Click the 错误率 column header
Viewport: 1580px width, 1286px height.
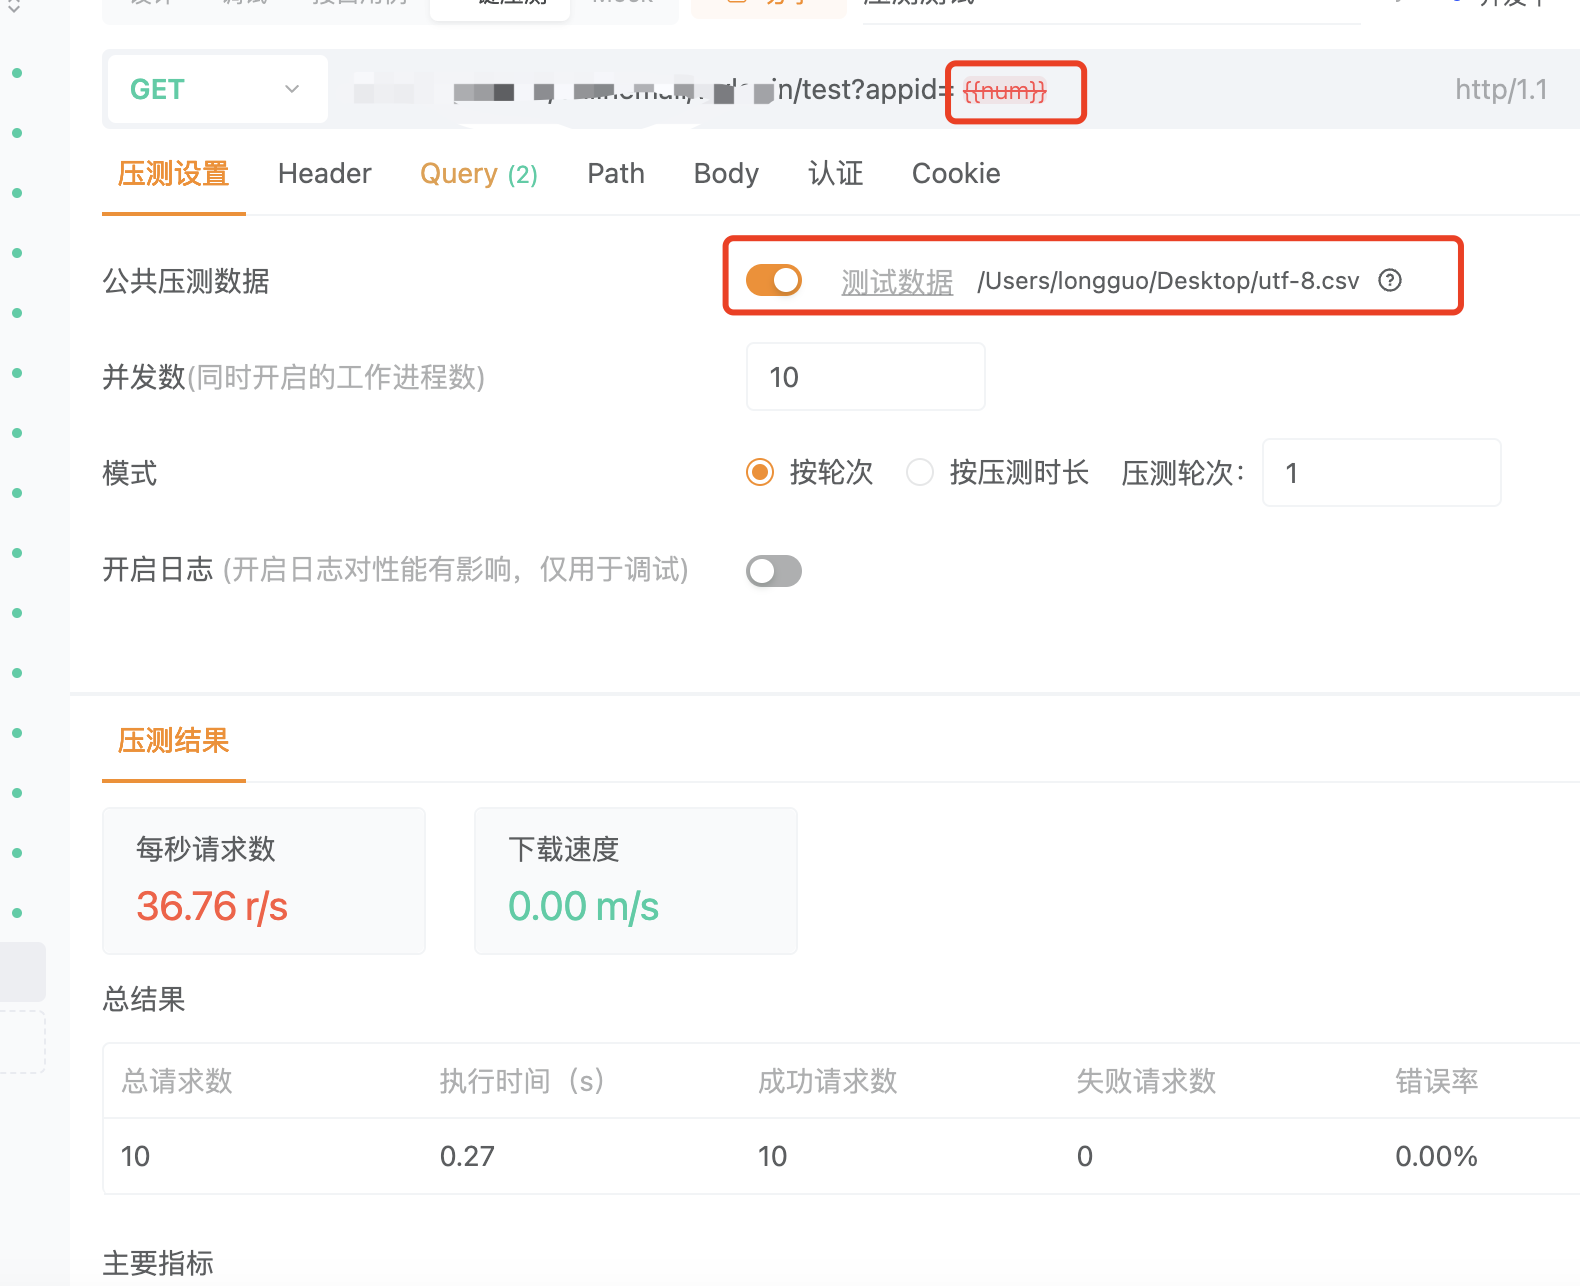pyautogui.click(x=1437, y=1081)
